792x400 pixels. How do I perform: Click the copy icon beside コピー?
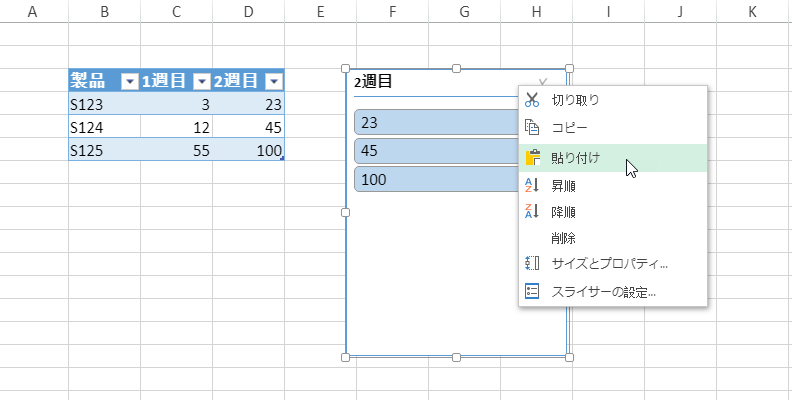click(x=532, y=127)
